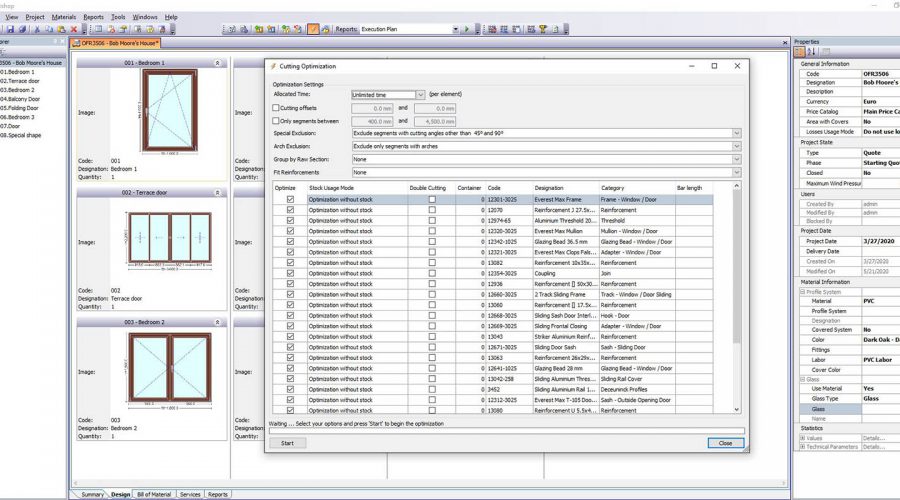Open Group by Raw Section dropdown
Screen dimensions: 900x500
coord(736,160)
